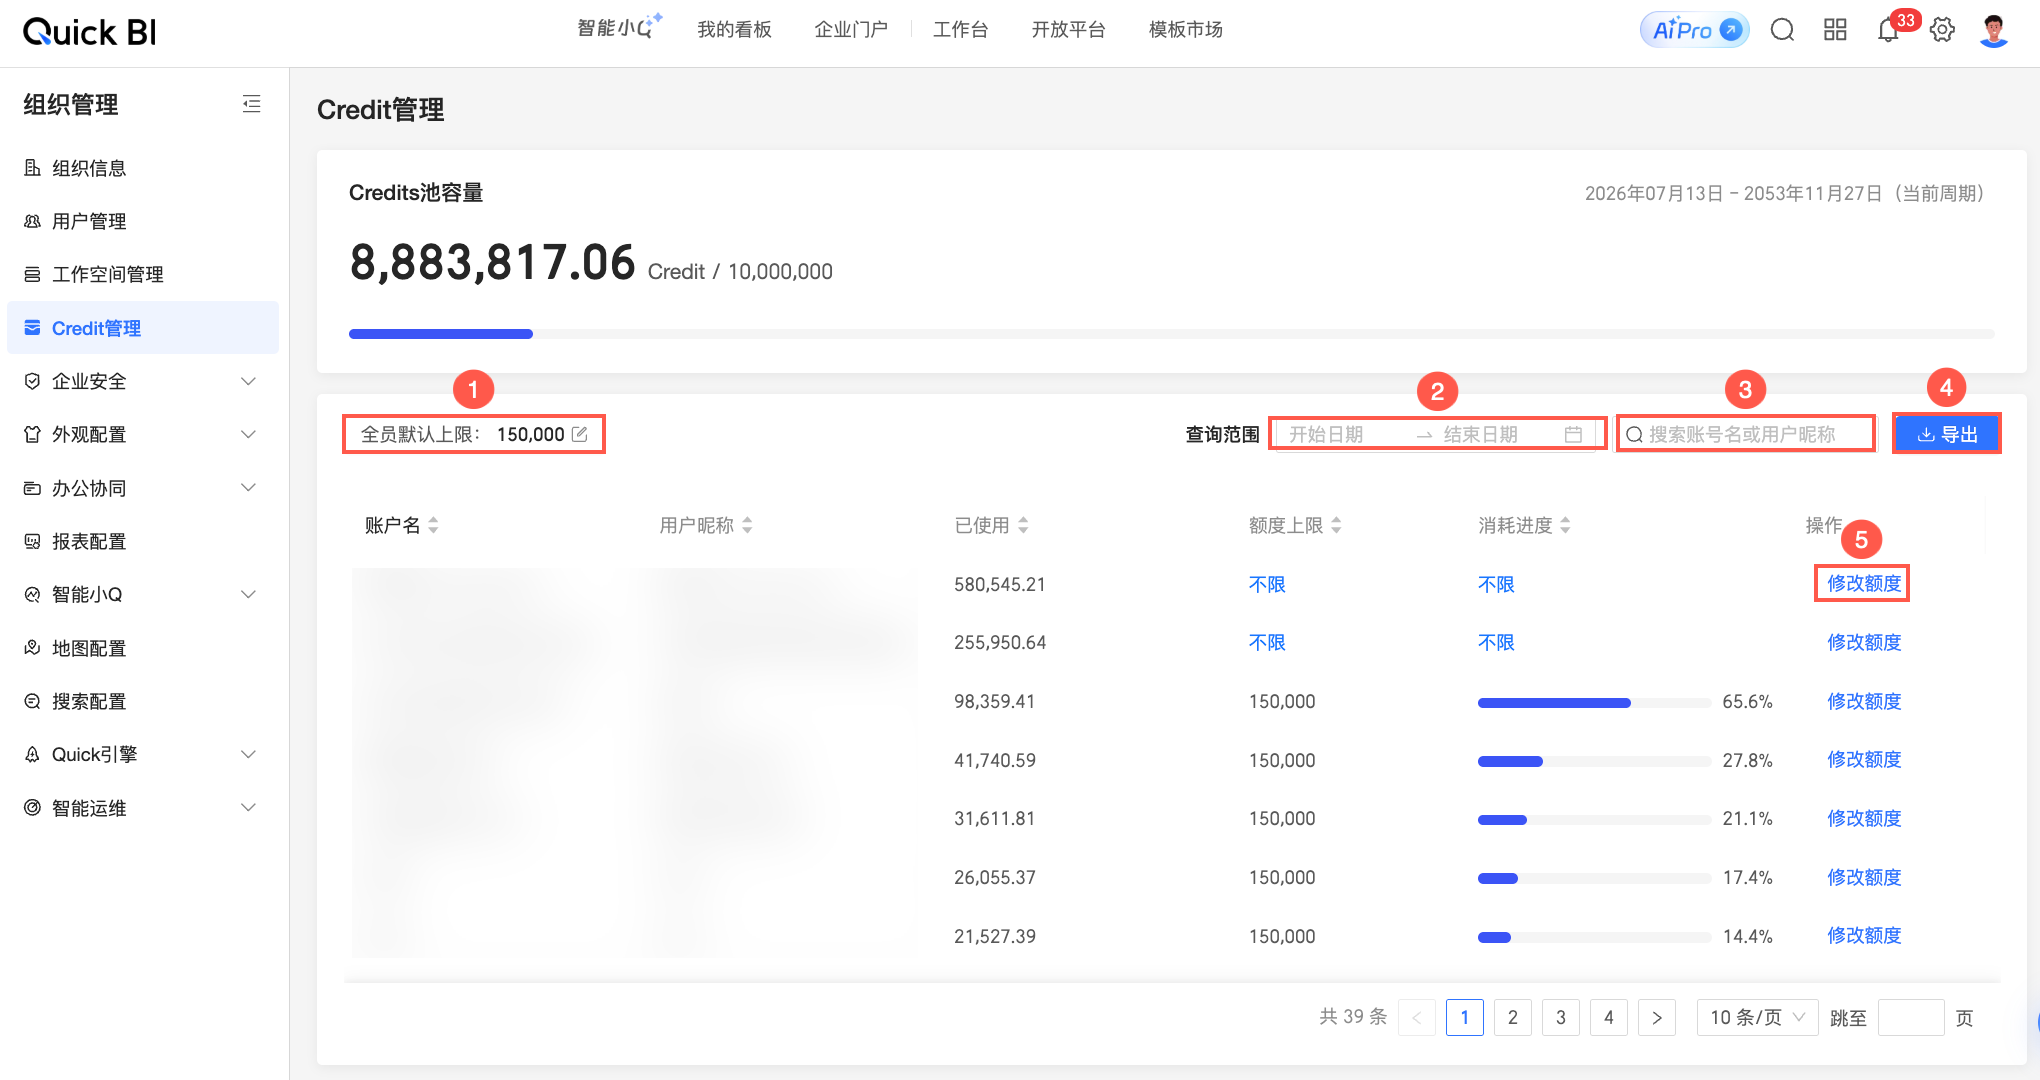
Task: Click 修改额度 for the 26,055.37 row
Action: (1864, 877)
